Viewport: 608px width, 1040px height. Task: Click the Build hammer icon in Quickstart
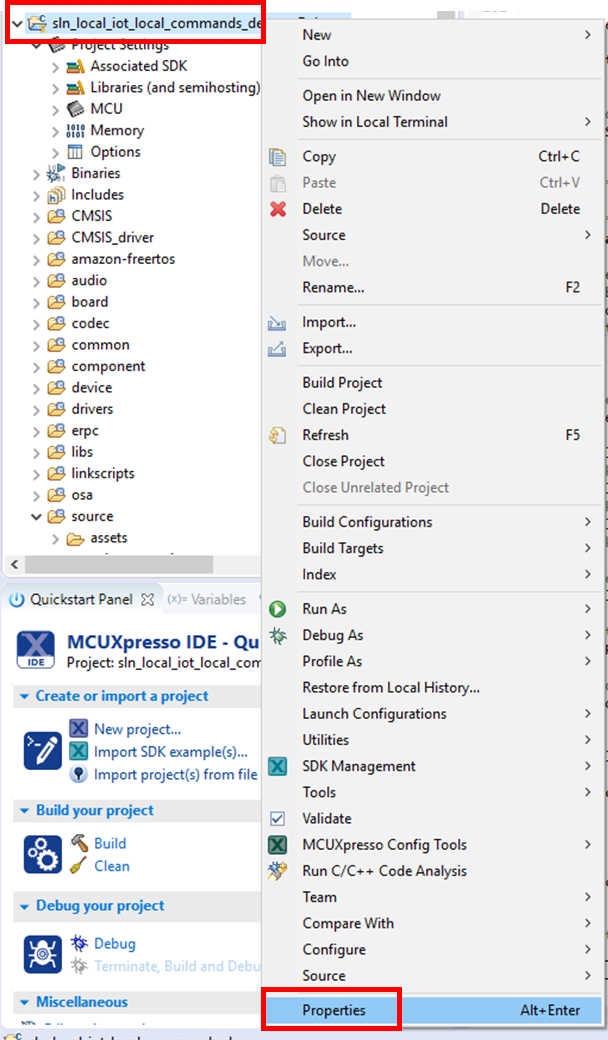click(79, 843)
